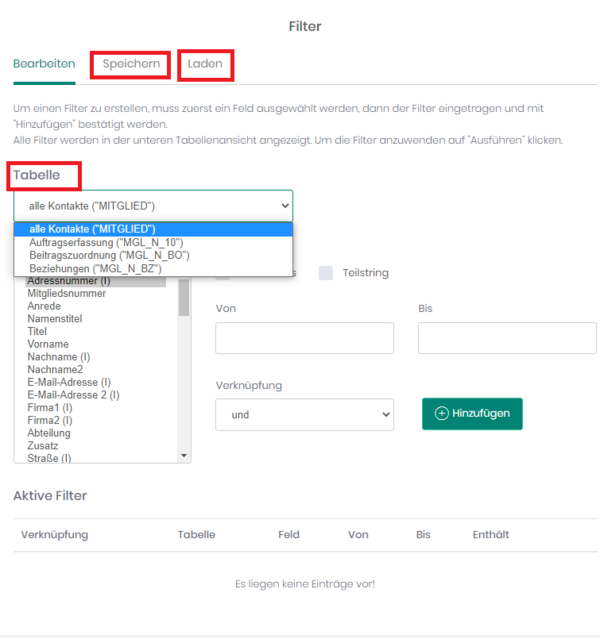Switch to the Speichern tab

tap(131, 64)
